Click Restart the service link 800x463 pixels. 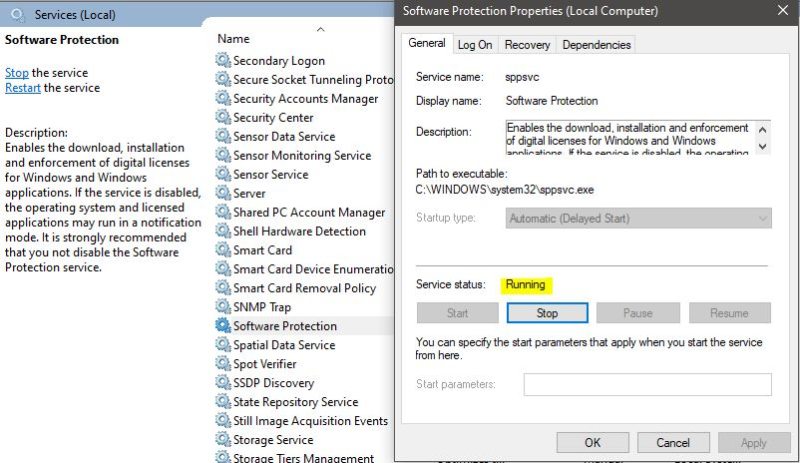(x=22, y=88)
